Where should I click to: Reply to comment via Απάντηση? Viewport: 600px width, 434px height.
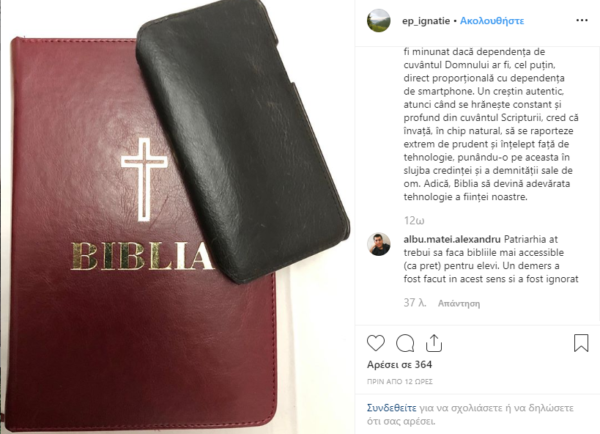pos(459,303)
